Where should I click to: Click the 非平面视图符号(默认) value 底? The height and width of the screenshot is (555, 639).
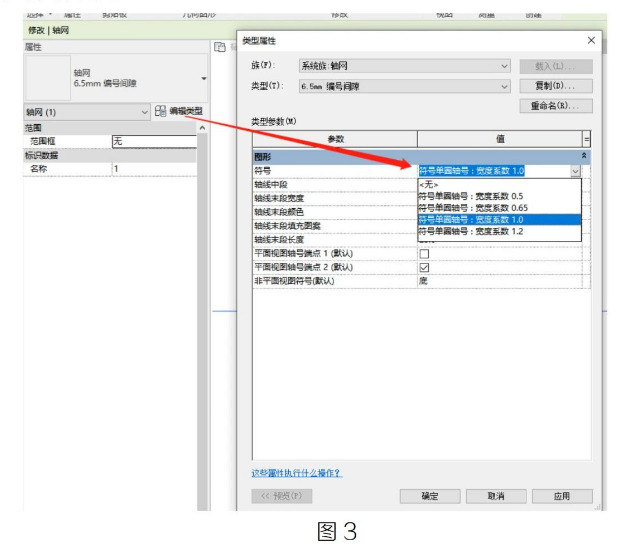(x=500, y=281)
